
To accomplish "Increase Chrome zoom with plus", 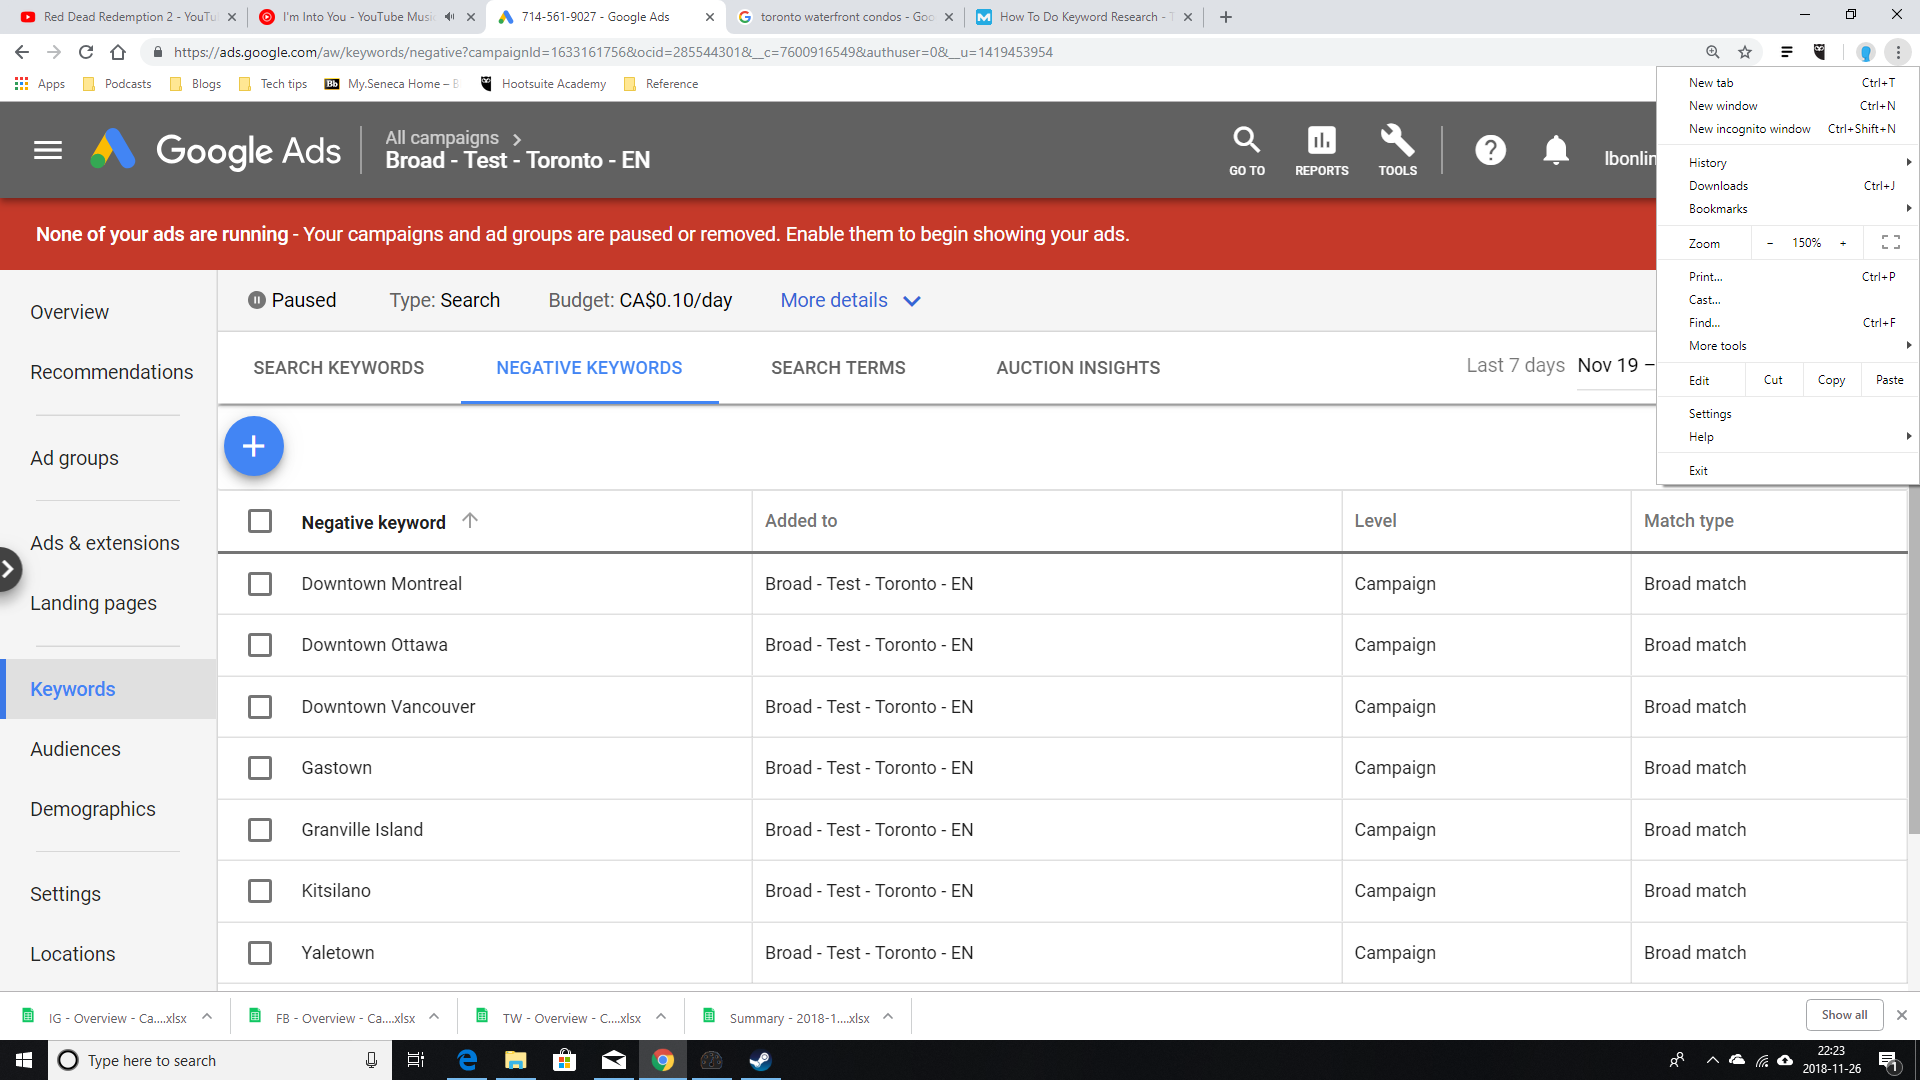I will pyautogui.click(x=1843, y=243).
